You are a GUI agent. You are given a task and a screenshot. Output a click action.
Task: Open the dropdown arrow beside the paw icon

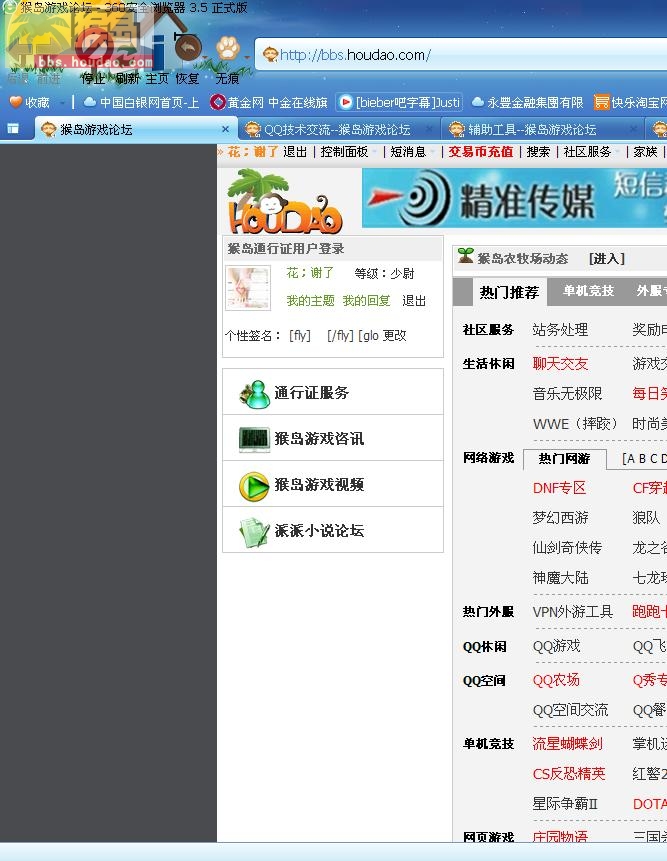click(247, 57)
